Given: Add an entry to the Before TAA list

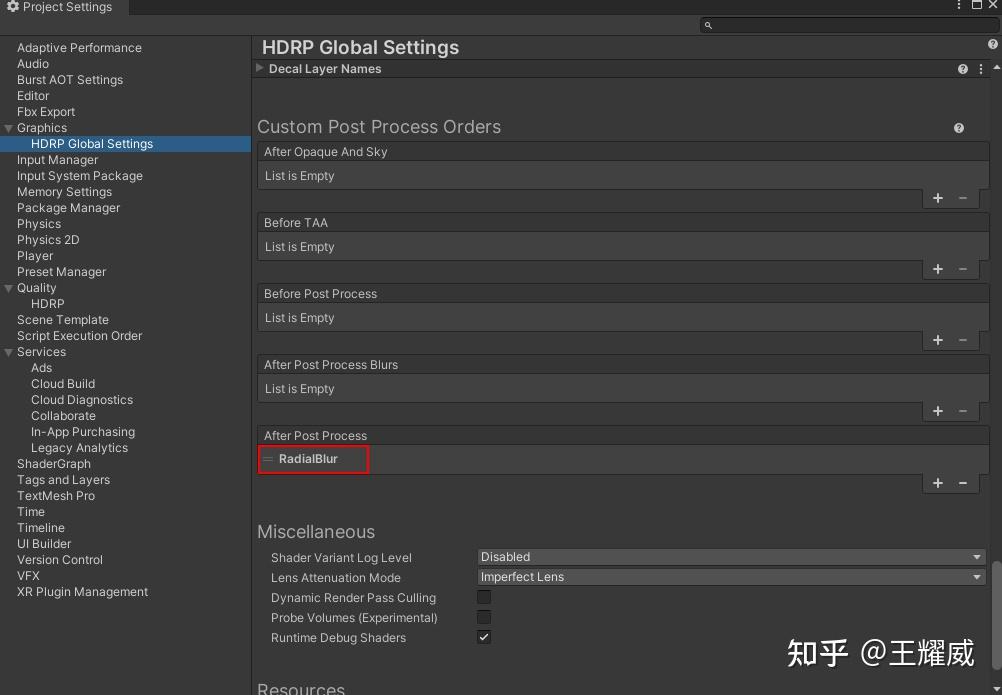Looking at the screenshot, I should coord(938,269).
